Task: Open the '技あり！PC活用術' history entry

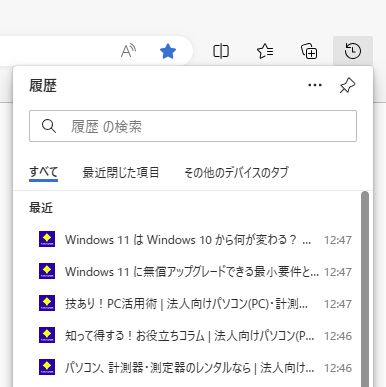Action: tap(195, 304)
